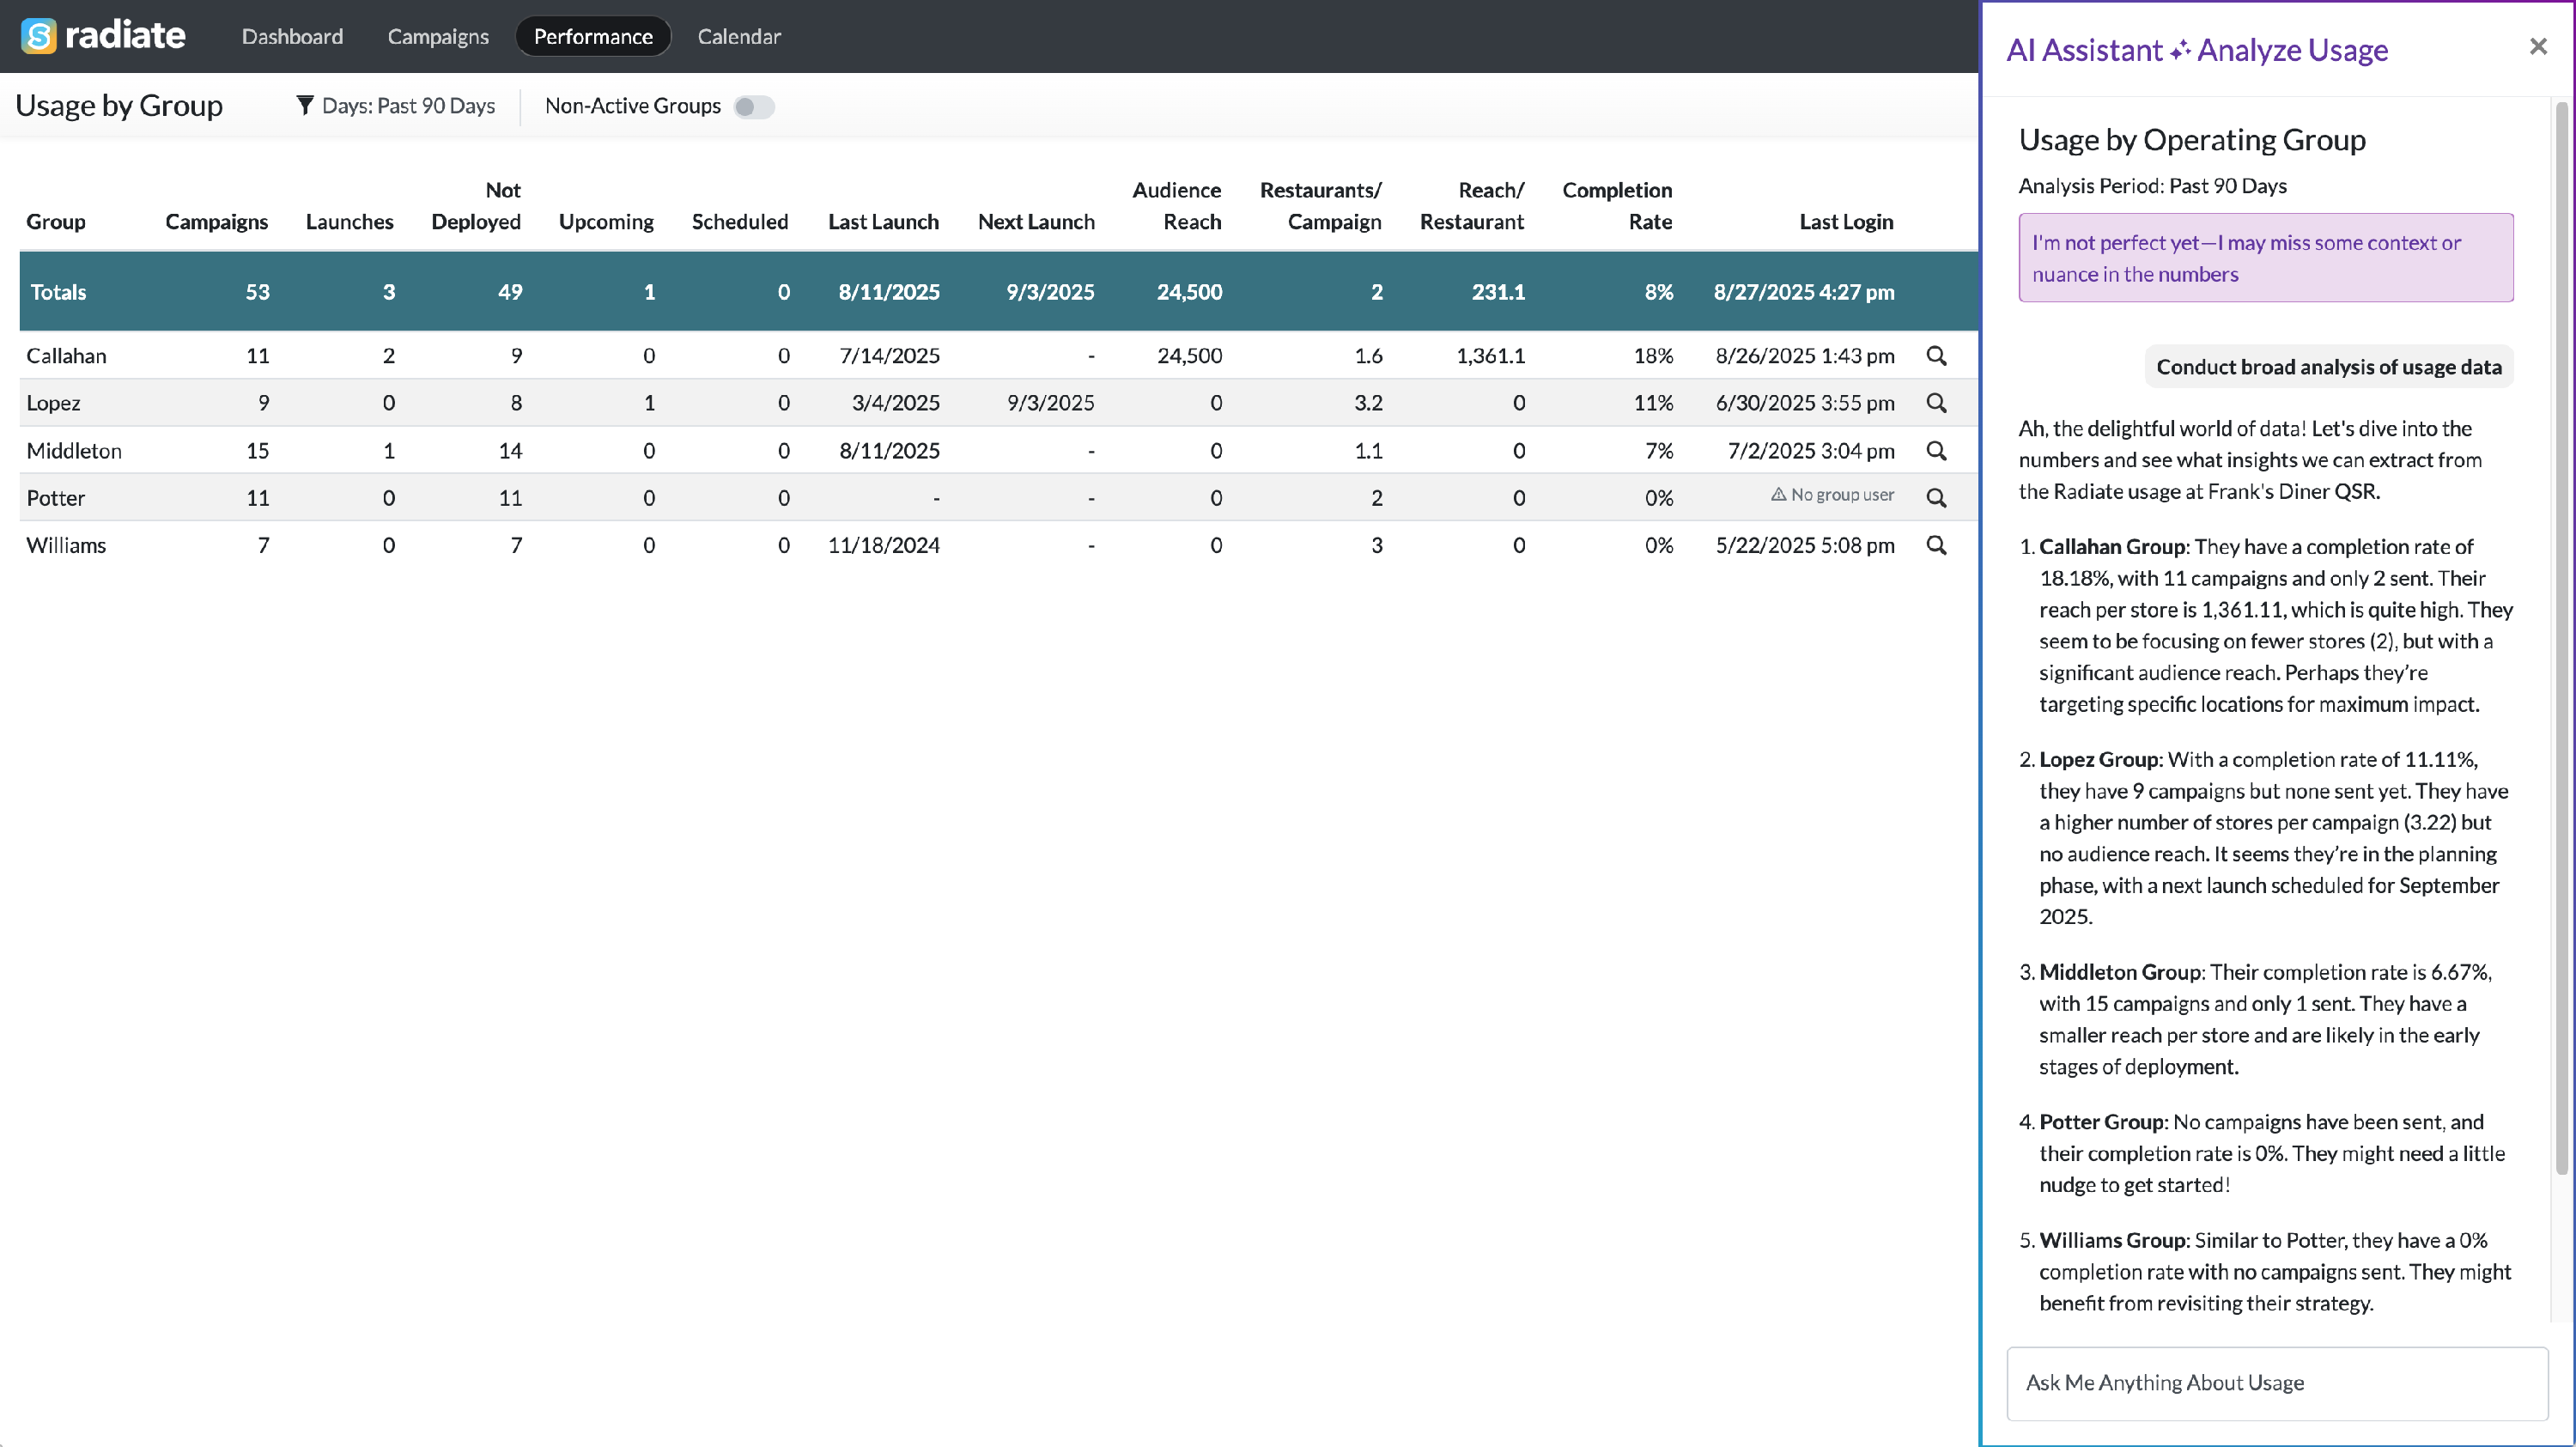
Task: Open details magnifier for Lopez group
Action: pyautogui.click(x=1936, y=403)
